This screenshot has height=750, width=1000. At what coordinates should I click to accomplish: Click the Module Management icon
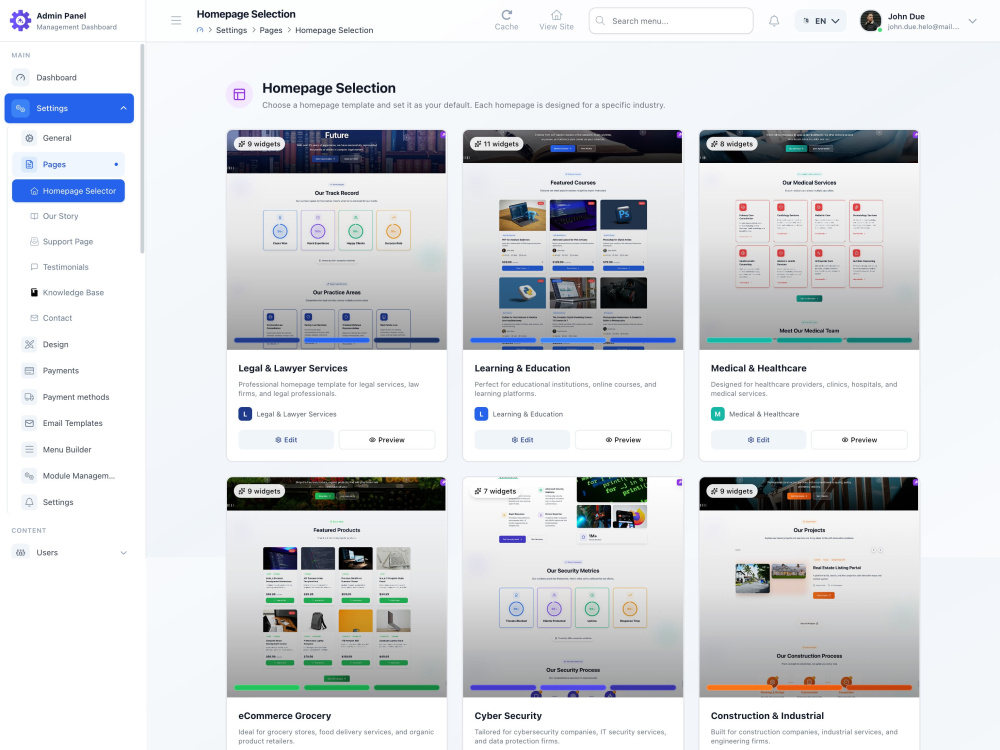(29, 476)
